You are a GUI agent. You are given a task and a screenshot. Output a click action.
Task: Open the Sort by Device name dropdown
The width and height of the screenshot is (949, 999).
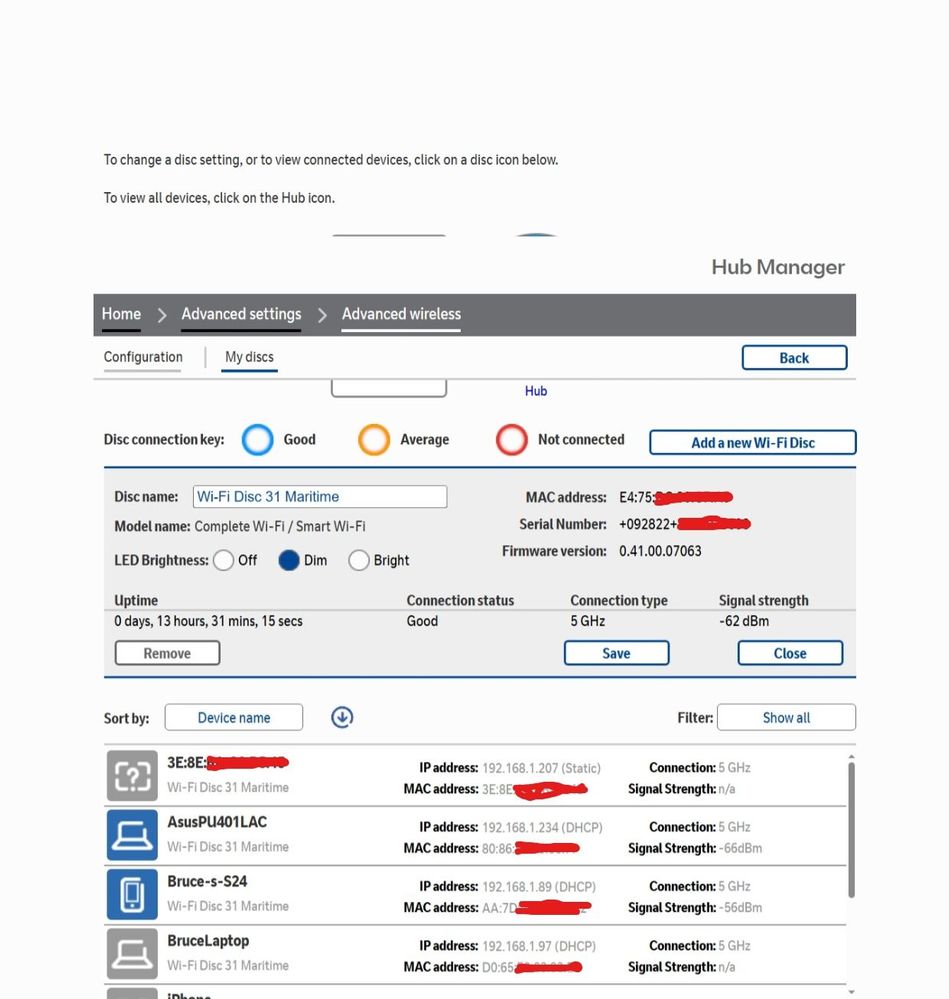click(234, 717)
